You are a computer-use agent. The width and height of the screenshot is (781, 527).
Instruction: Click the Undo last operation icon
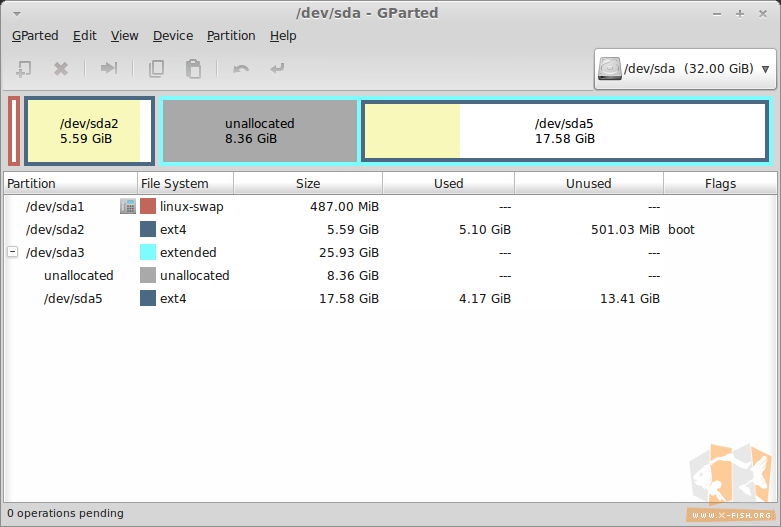[241, 68]
